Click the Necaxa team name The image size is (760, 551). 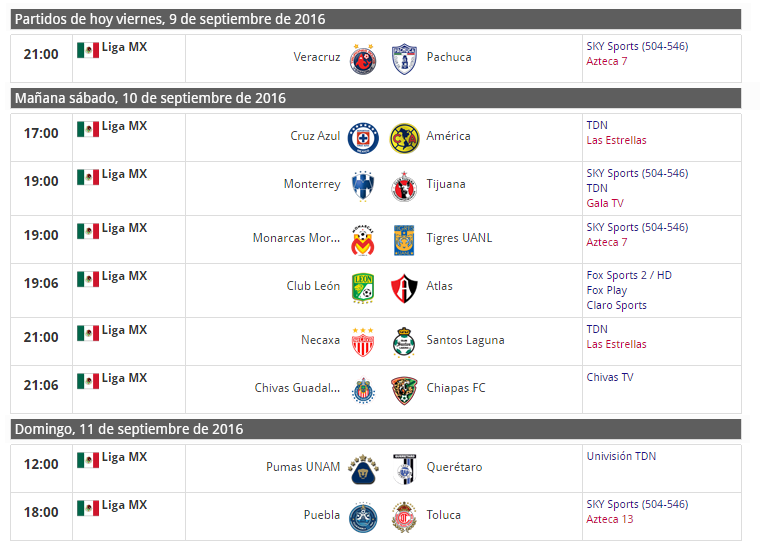(320, 340)
